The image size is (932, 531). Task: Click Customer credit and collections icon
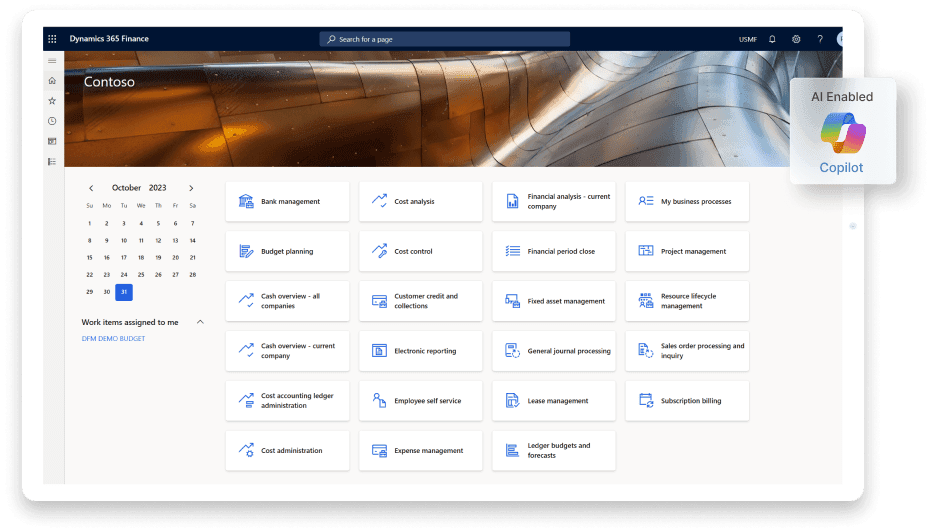coord(379,301)
